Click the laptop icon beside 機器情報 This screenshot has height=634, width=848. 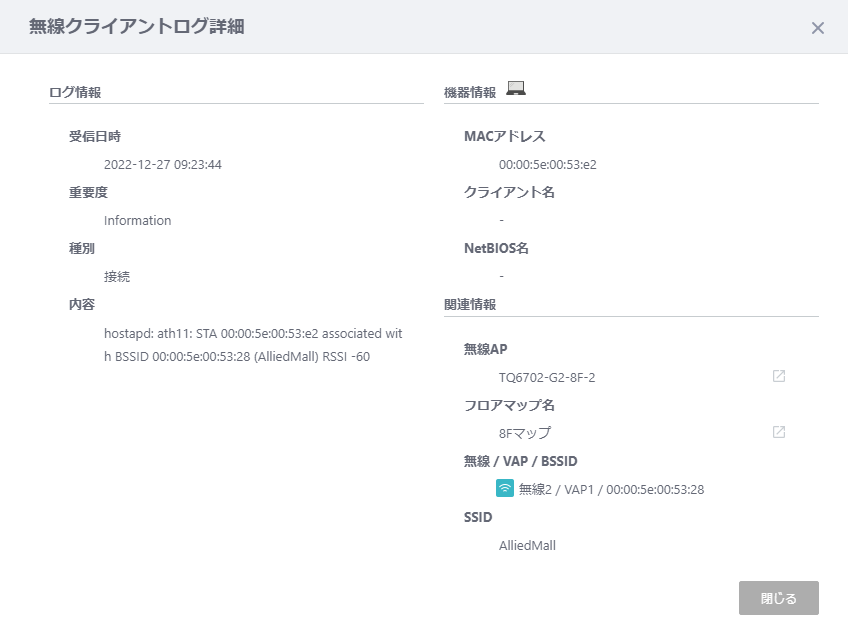516,89
